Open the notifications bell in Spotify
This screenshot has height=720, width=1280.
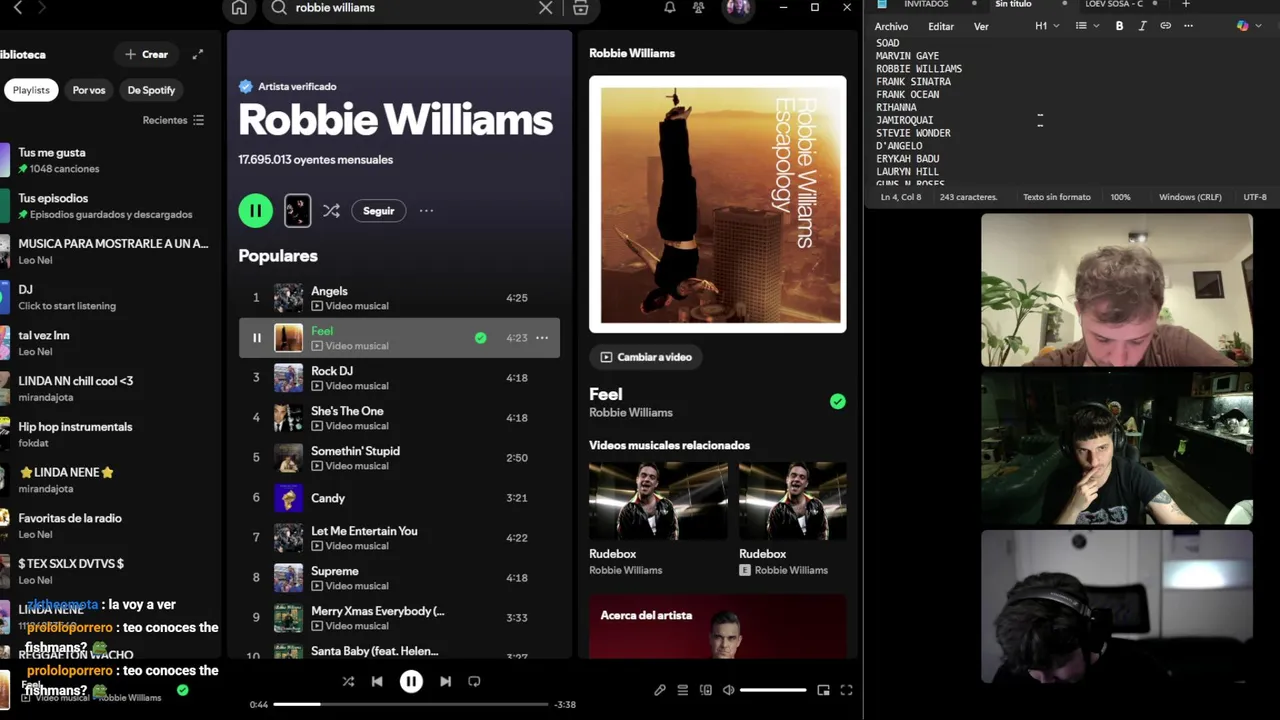(x=670, y=8)
